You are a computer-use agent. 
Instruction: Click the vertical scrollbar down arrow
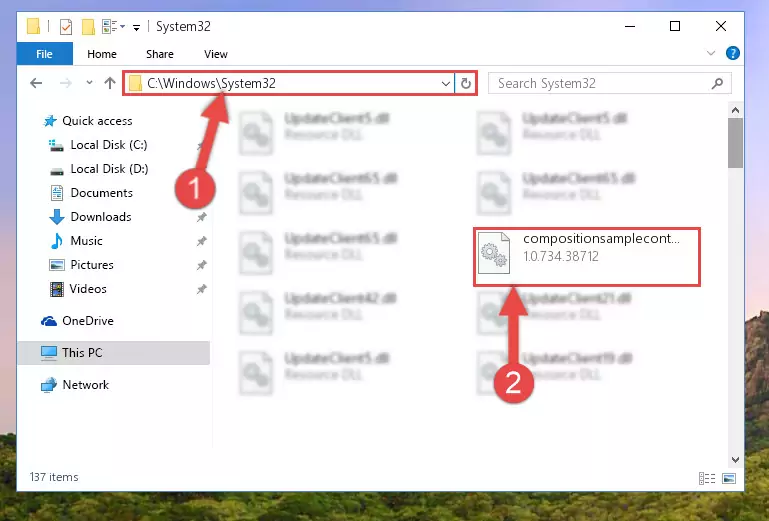(x=735, y=460)
